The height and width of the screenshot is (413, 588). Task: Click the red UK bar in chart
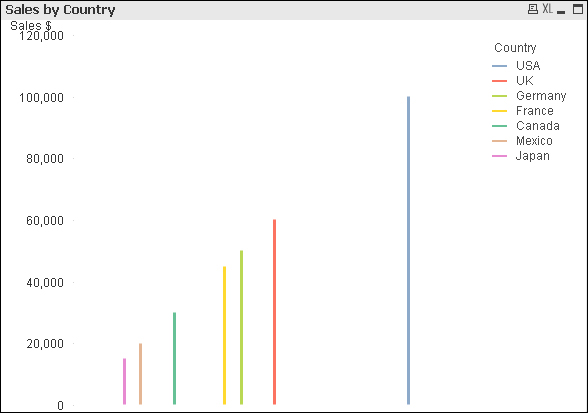point(274,312)
